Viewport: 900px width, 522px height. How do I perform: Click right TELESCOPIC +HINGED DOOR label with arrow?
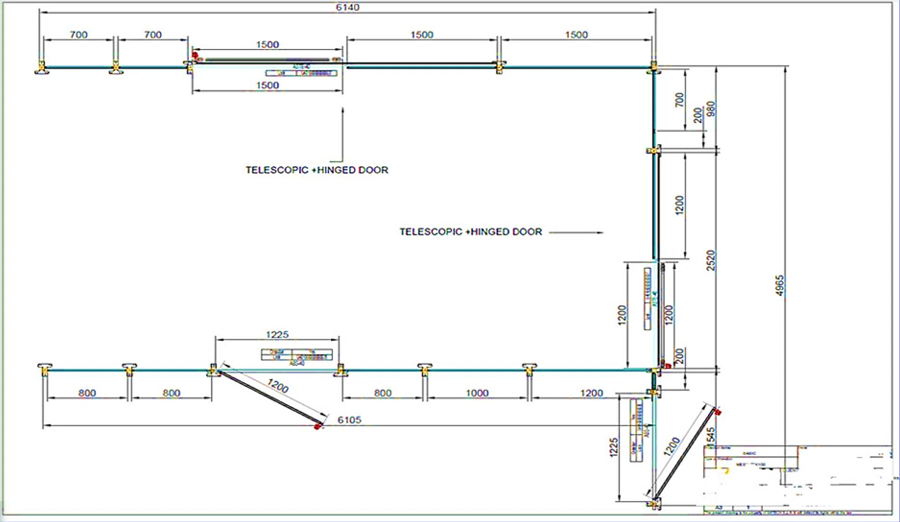(x=471, y=231)
